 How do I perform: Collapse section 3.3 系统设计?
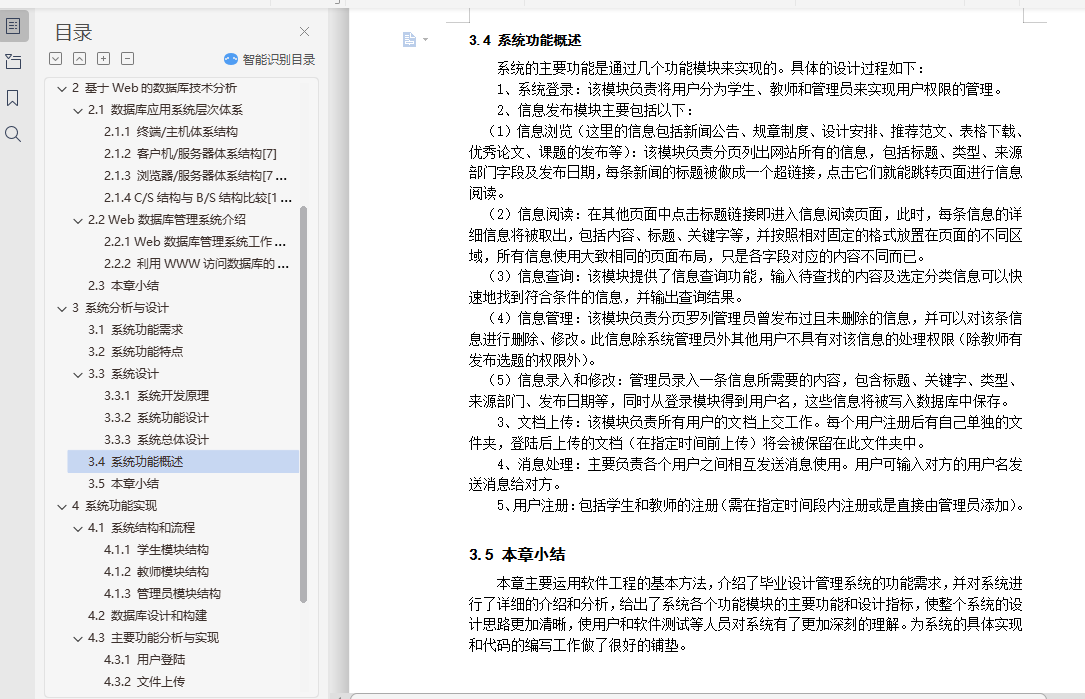tap(78, 374)
